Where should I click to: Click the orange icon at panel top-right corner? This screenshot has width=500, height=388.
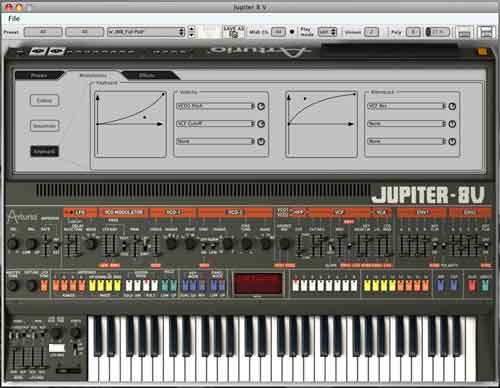pyautogui.click(x=482, y=51)
